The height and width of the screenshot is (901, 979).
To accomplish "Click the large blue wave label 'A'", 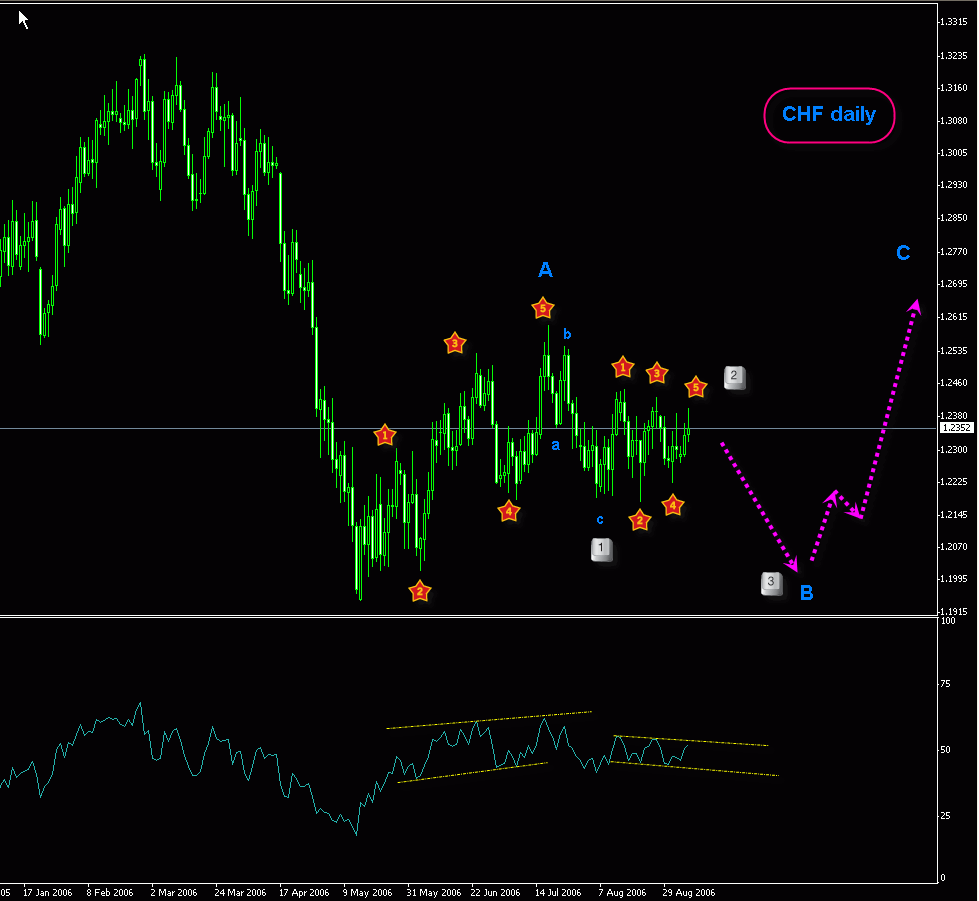I will (x=545, y=270).
